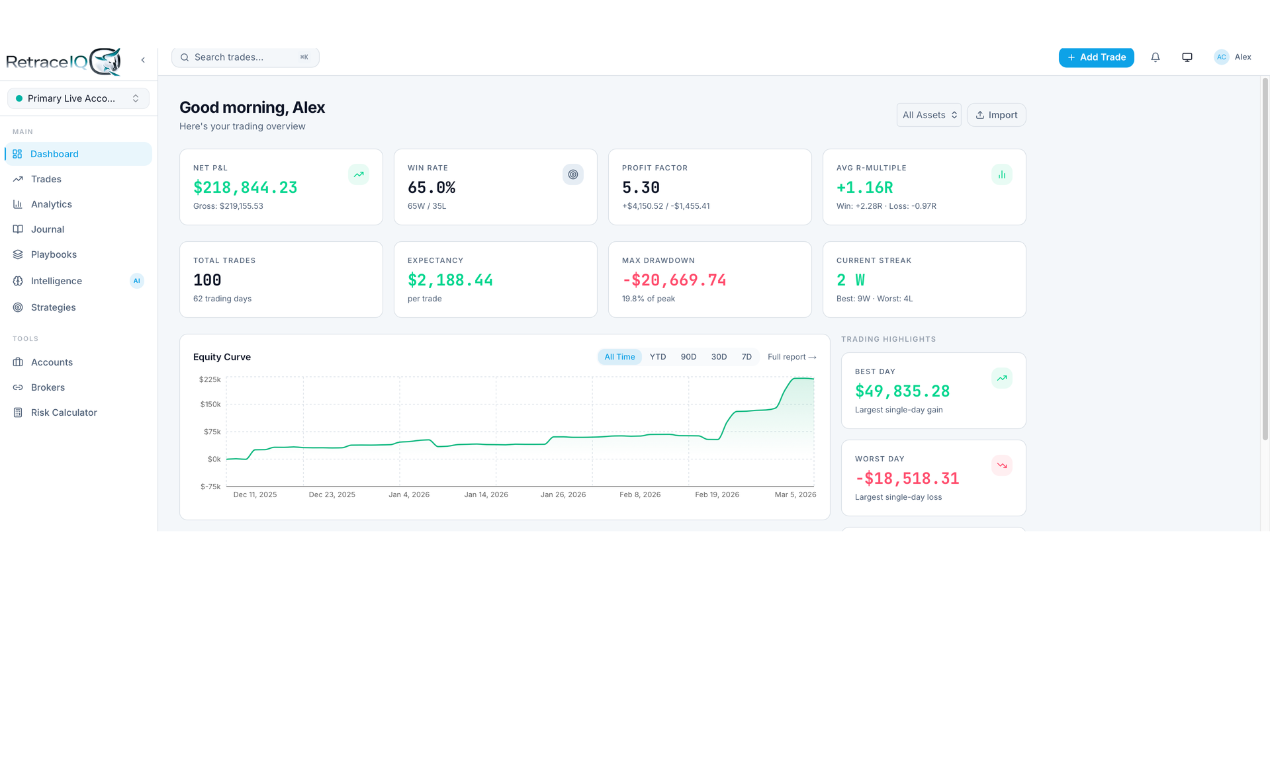The height and width of the screenshot is (760, 1270).
Task: Toggle the 7D time range
Action: point(749,356)
